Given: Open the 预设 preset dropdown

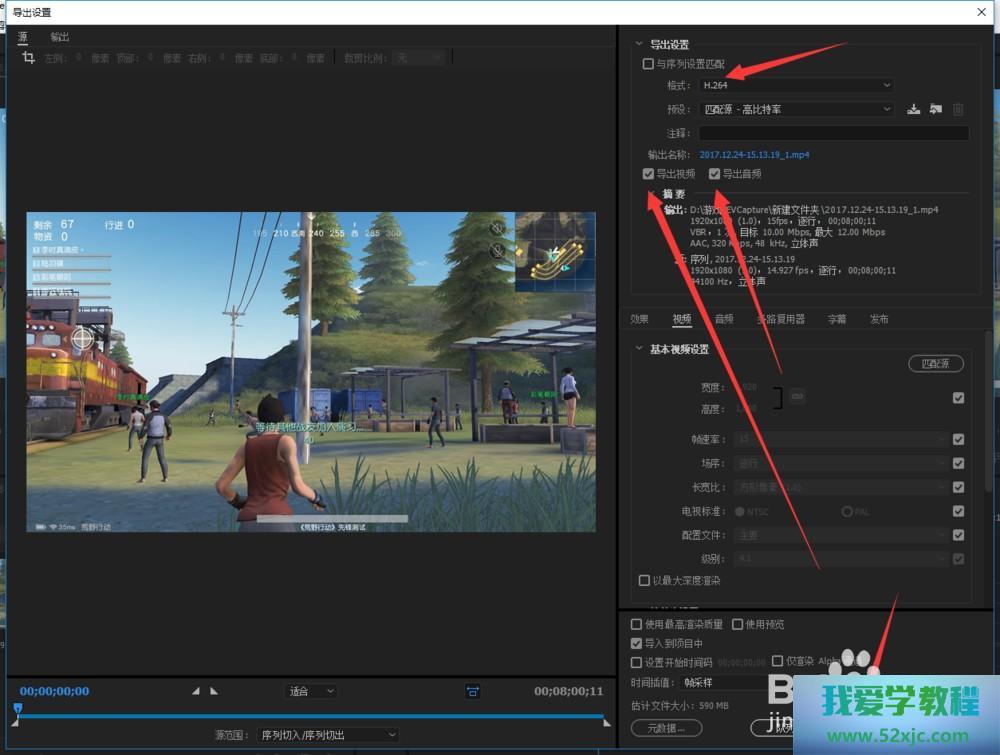Looking at the screenshot, I should click(795, 110).
